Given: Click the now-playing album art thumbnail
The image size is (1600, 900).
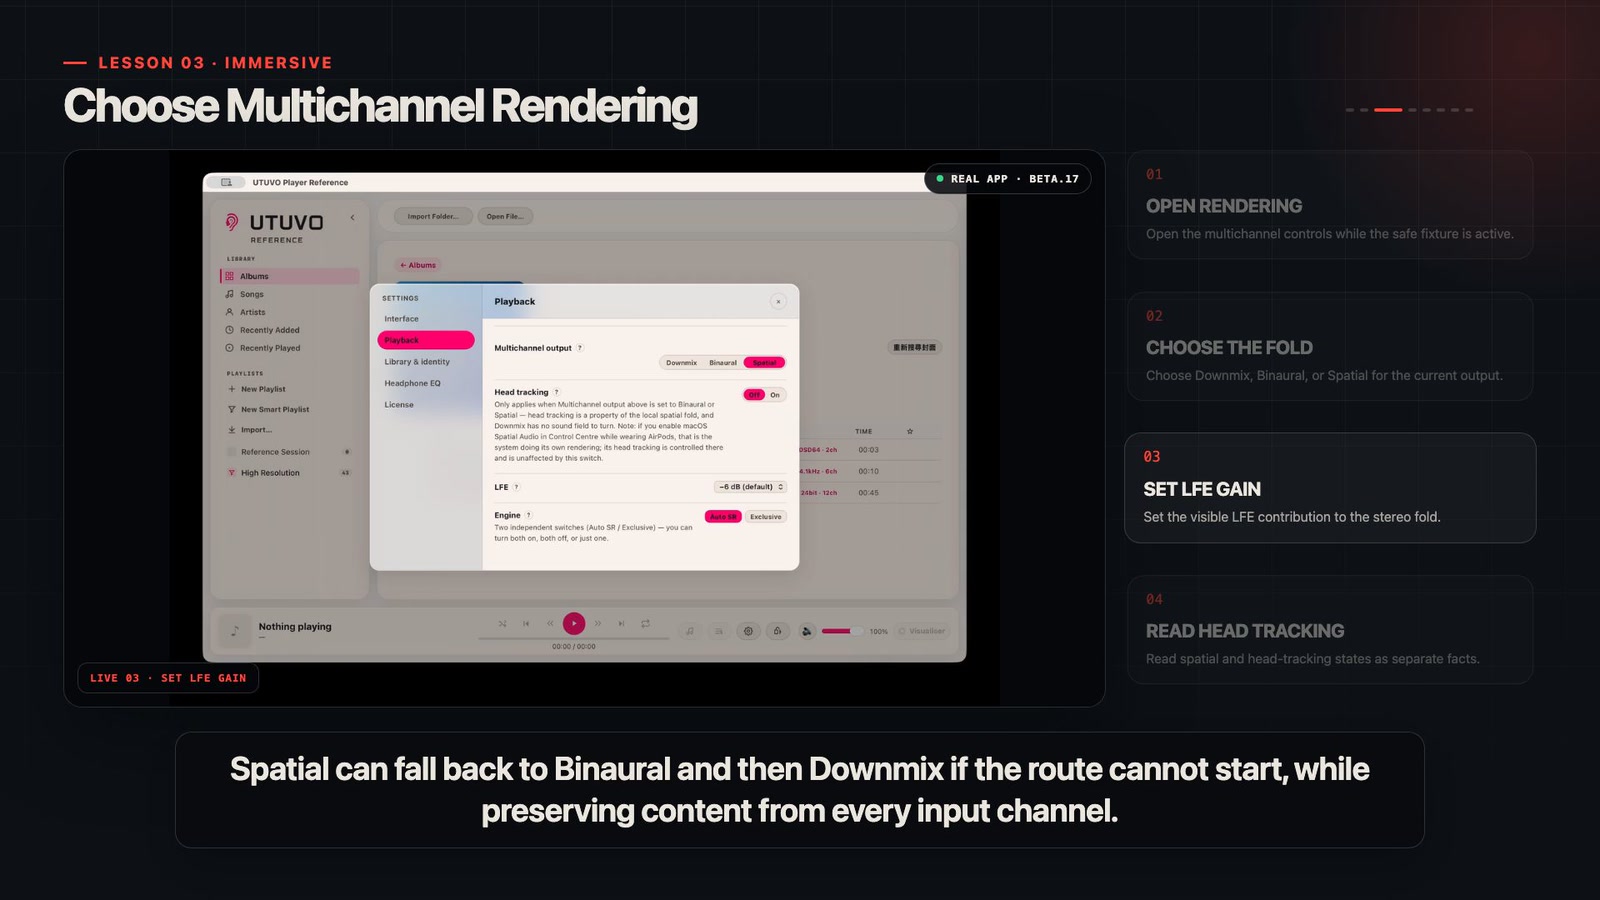Looking at the screenshot, I should click(235, 630).
